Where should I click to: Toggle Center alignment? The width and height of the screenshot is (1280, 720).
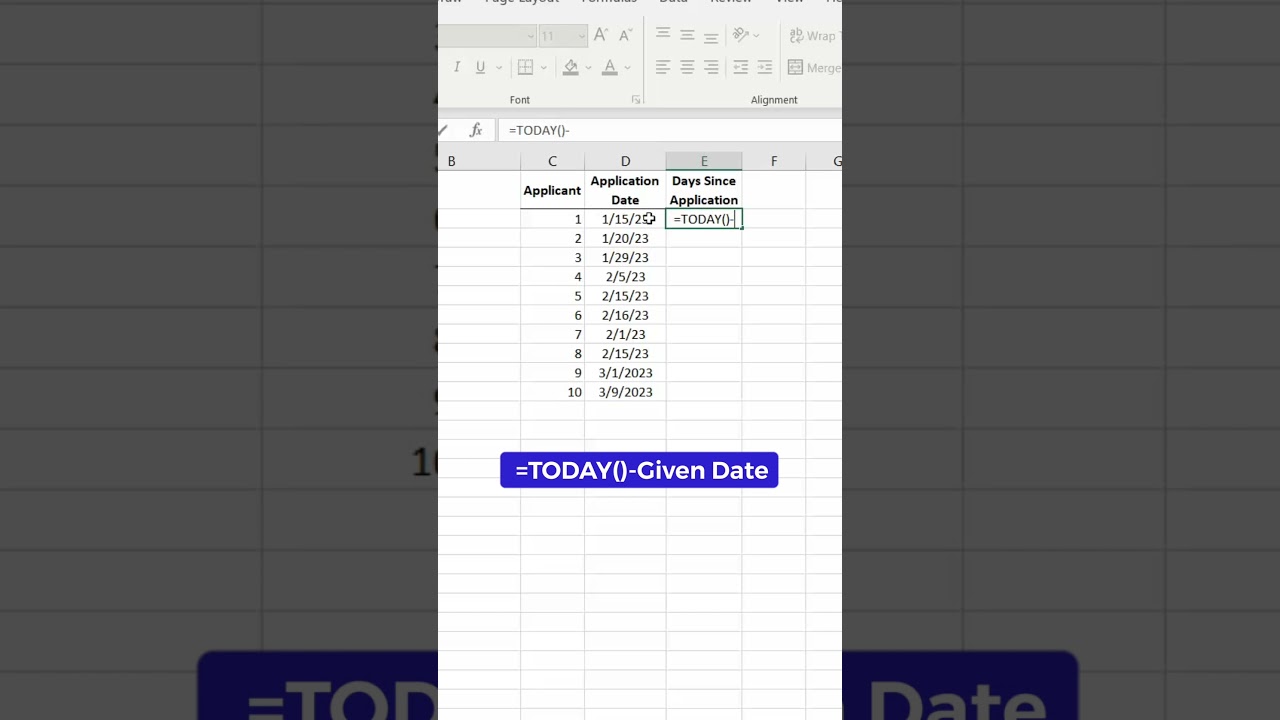pos(686,66)
